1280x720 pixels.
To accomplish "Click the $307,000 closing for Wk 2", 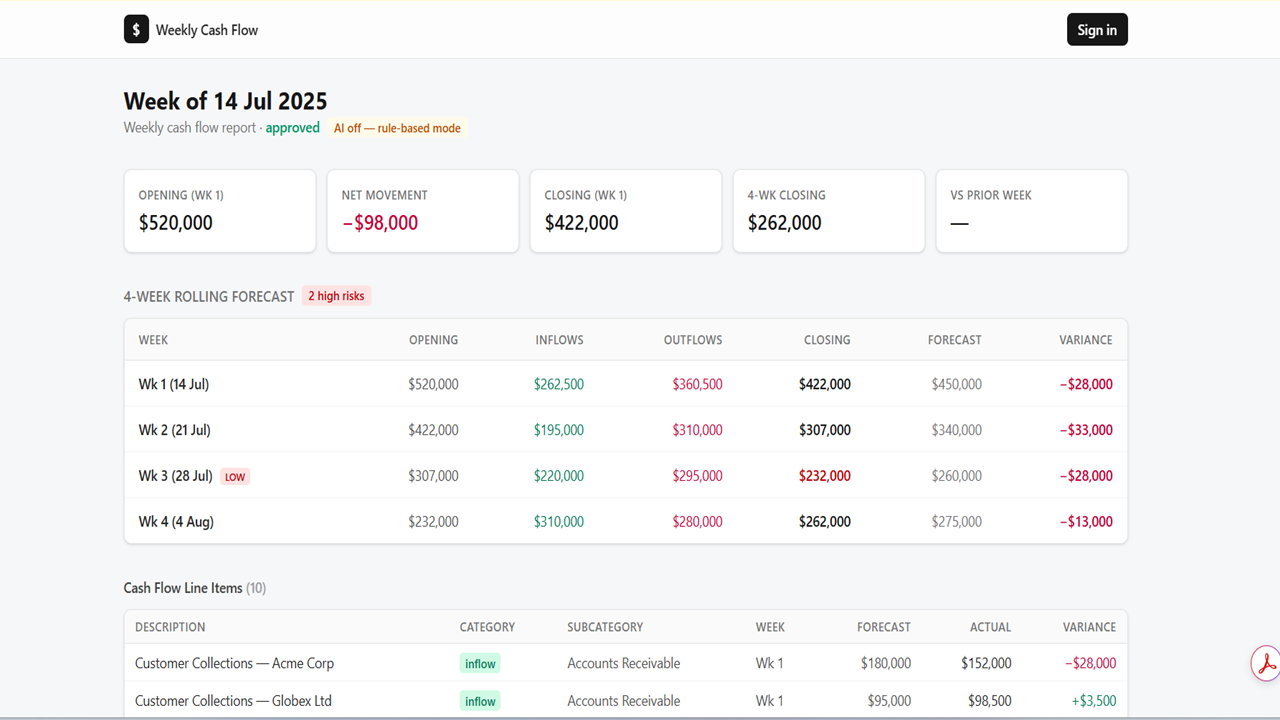I will [825, 430].
